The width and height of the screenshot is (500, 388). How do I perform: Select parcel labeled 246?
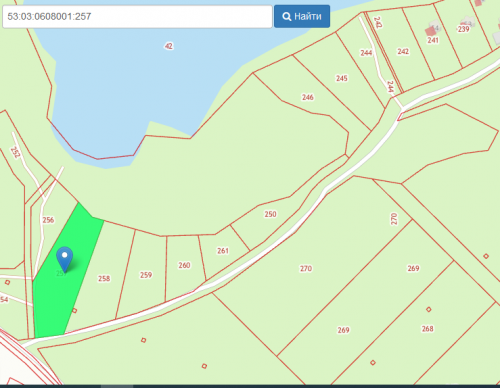pos(308,97)
